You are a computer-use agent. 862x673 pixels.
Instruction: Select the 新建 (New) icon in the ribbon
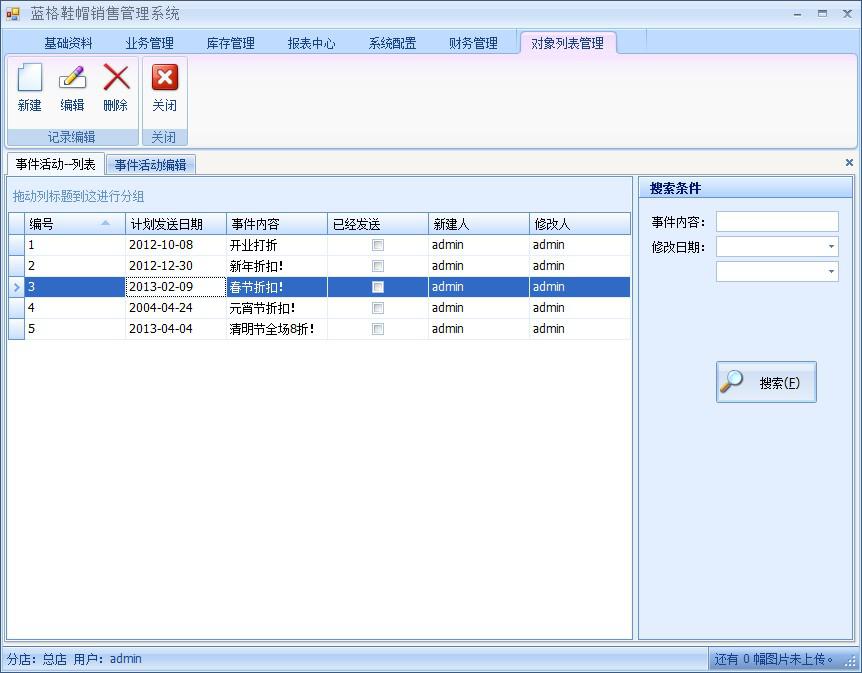tap(30, 85)
